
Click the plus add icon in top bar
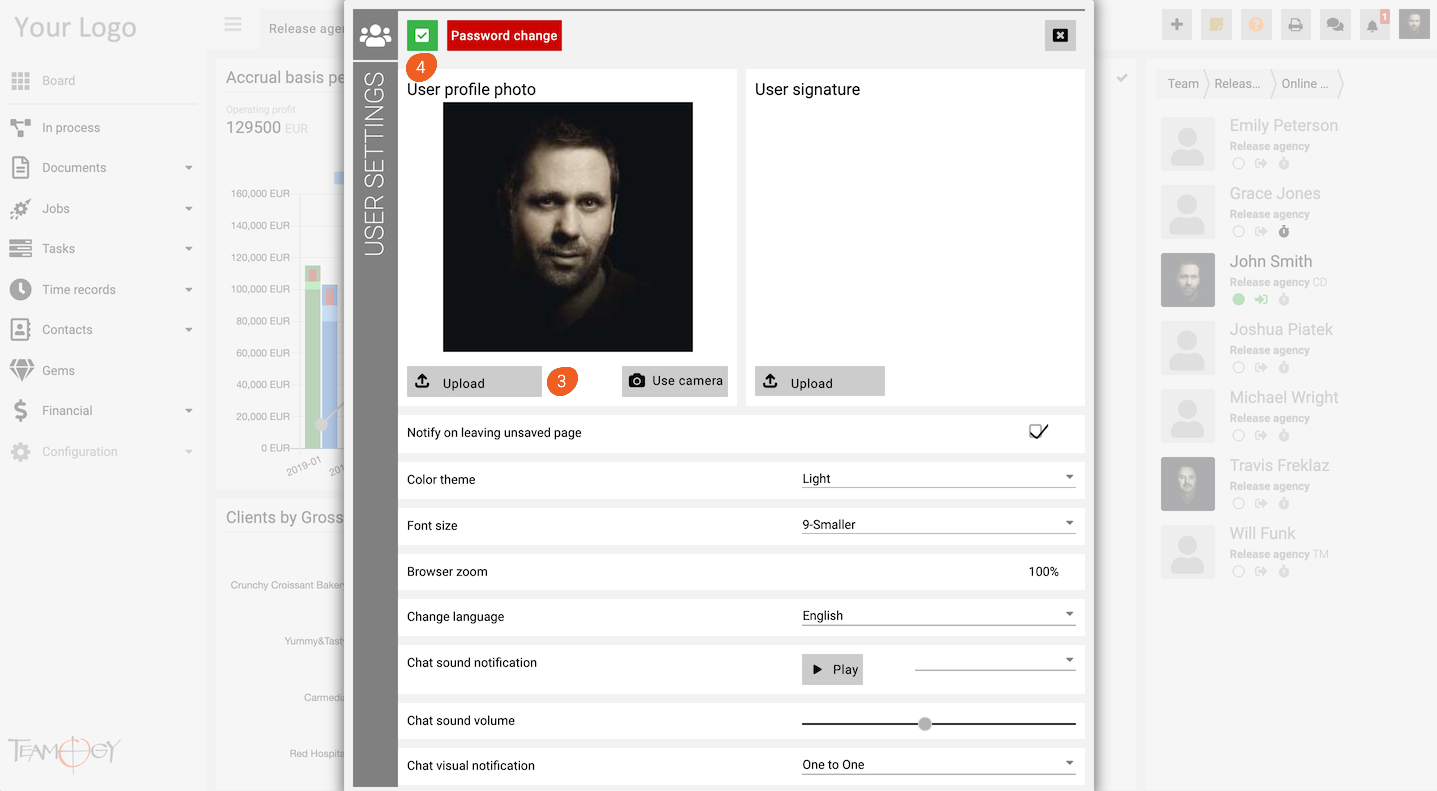[1177, 25]
